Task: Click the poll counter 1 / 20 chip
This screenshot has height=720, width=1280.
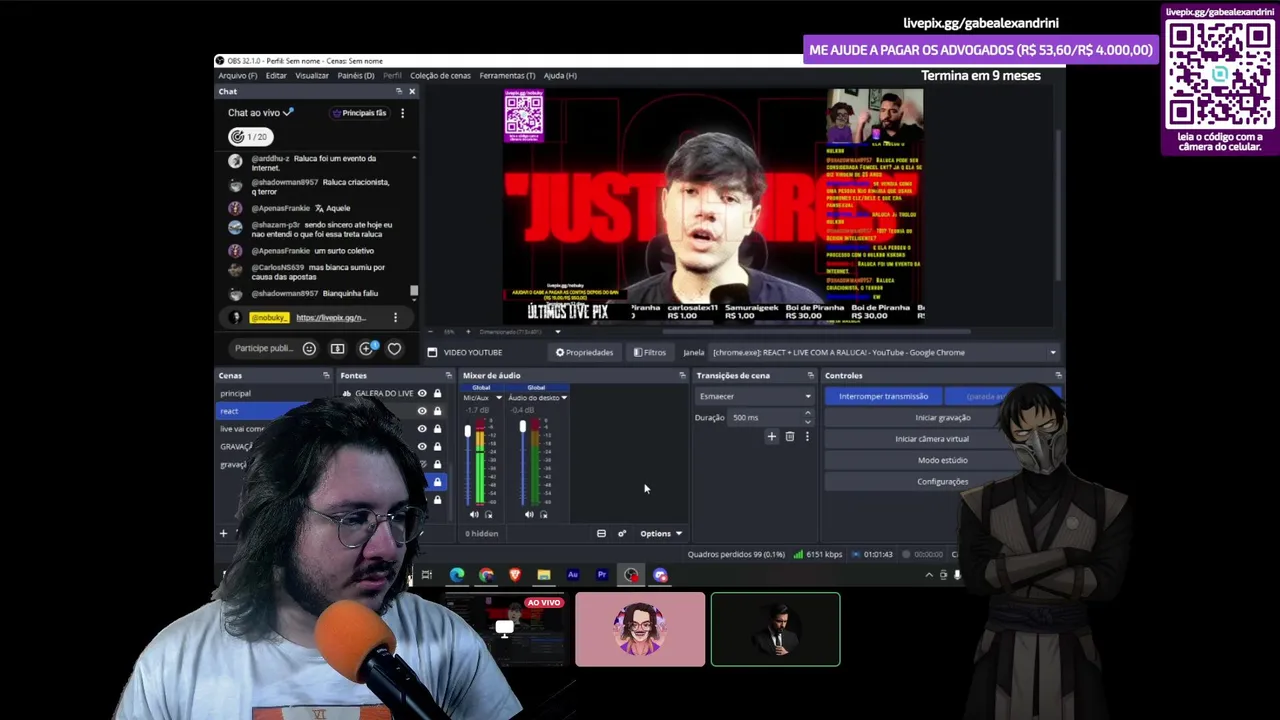Action: pyautogui.click(x=249, y=136)
